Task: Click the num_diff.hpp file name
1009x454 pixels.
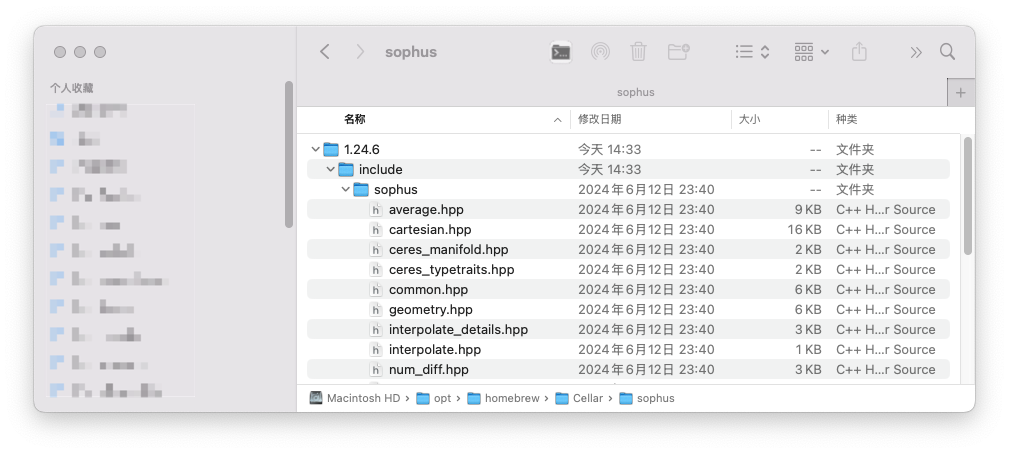Action: tap(429, 369)
